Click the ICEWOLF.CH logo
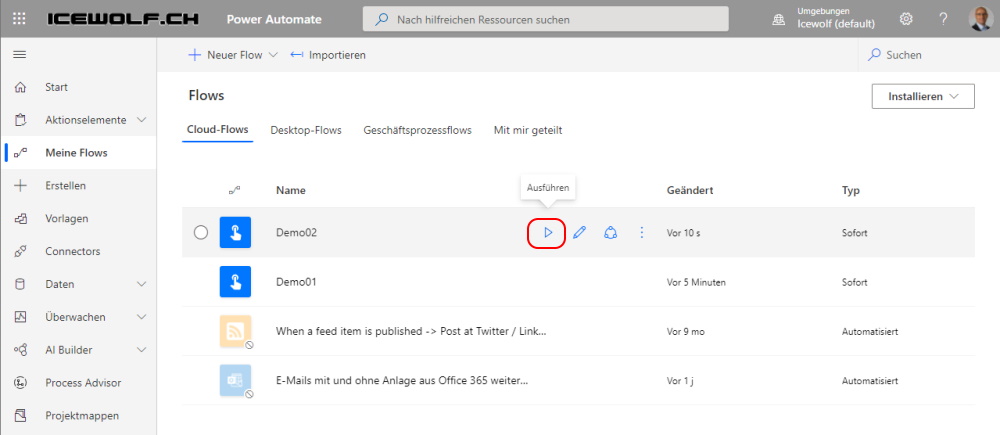This screenshot has width=1000, height=435. 123,19
